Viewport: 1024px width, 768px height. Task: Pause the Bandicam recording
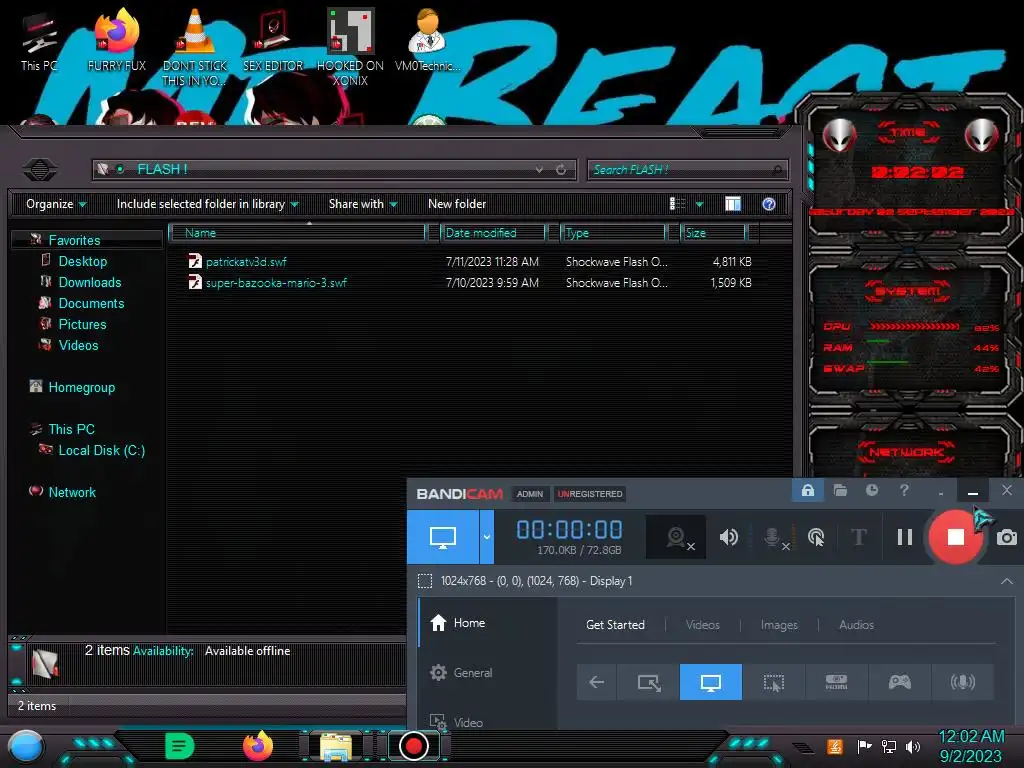(x=904, y=537)
